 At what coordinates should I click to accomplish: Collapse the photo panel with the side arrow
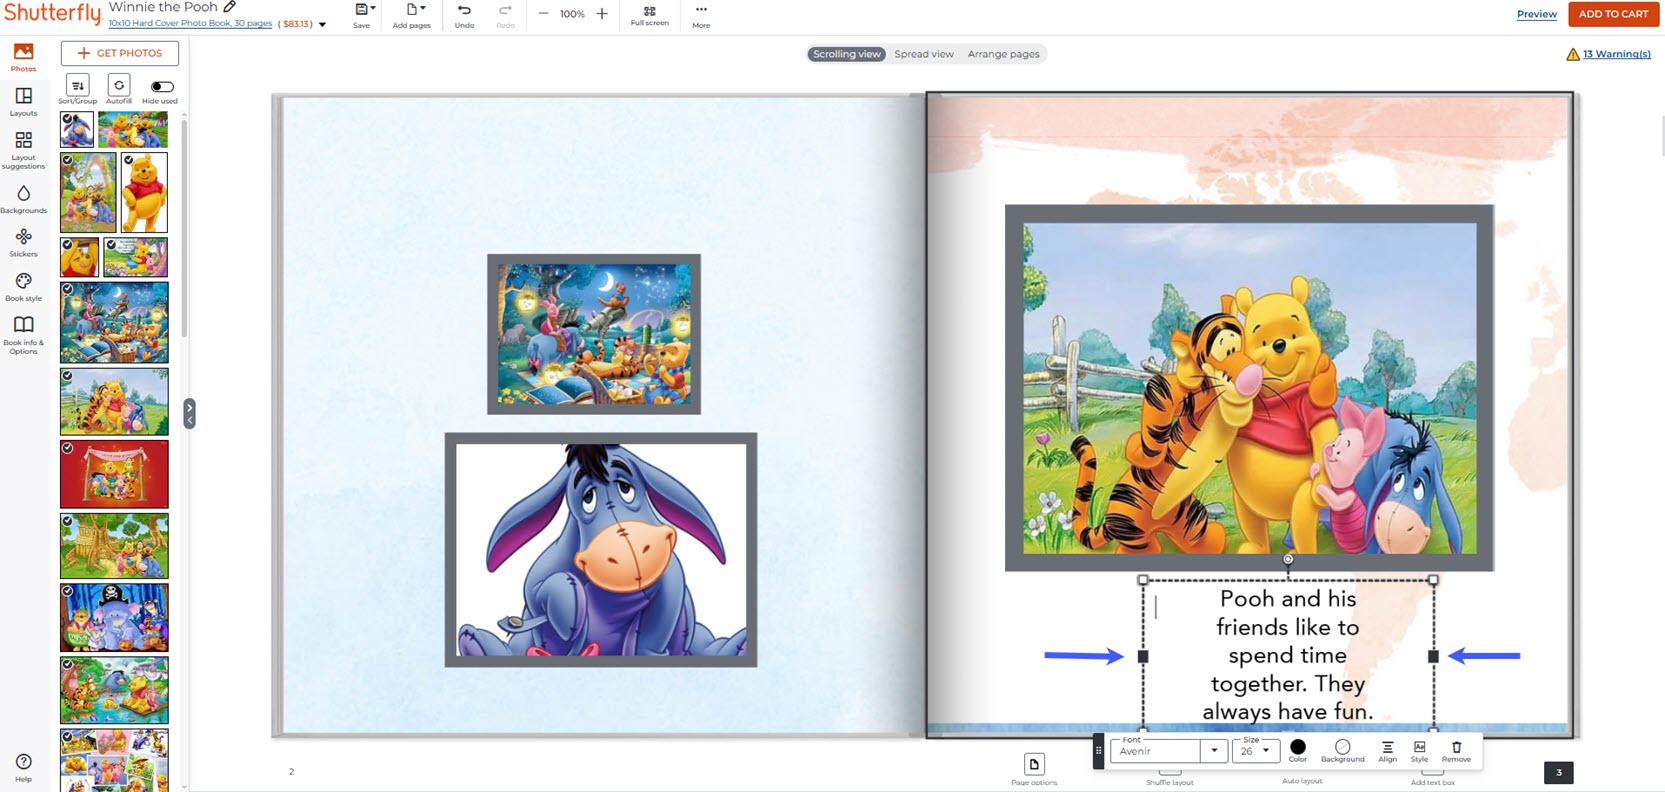(x=189, y=413)
